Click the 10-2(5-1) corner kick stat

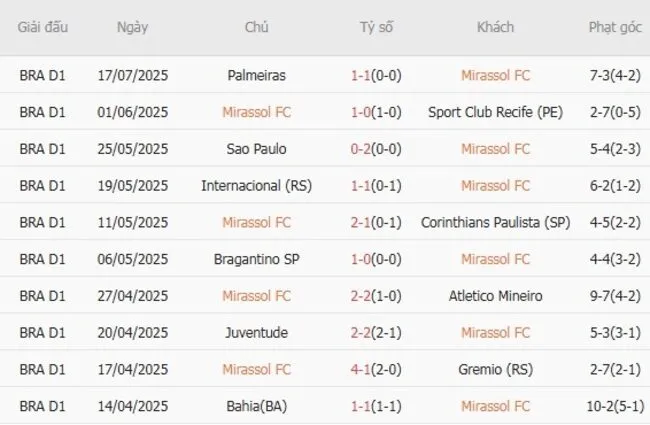point(615,406)
